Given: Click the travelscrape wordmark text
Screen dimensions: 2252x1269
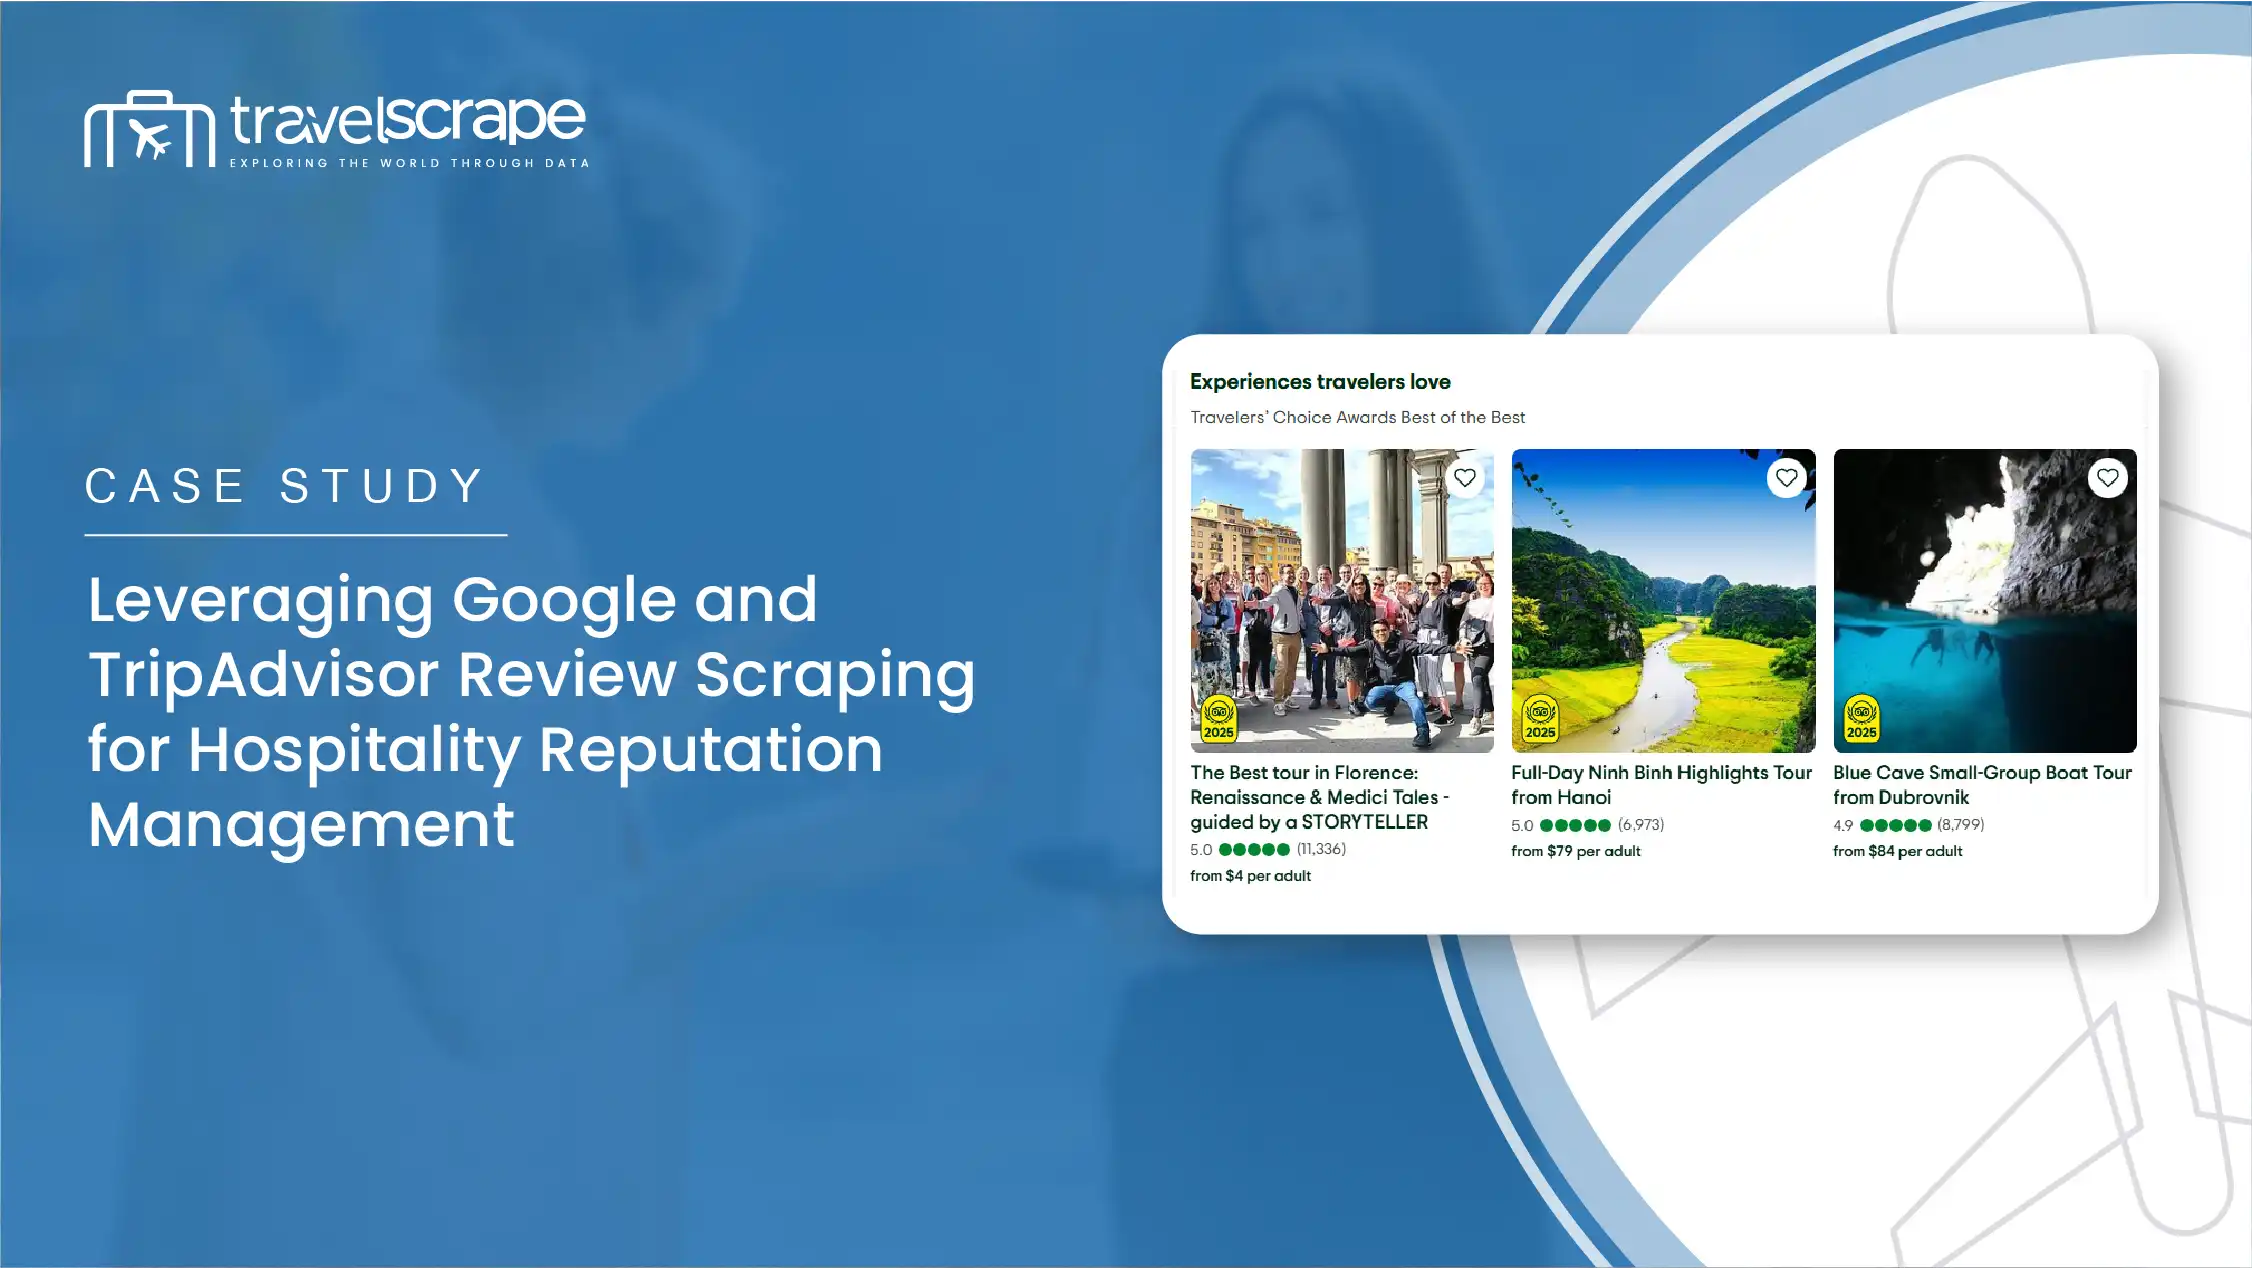Looking at the screenshot, I should (x=407, y=120).
